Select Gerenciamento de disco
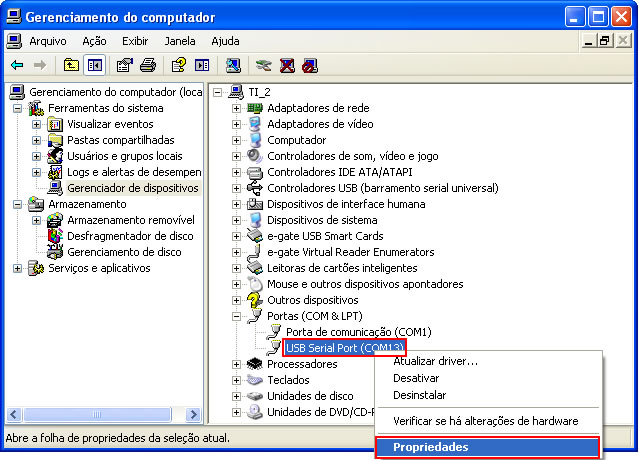This screenshot has height=460, width=639. coord(124,252)
